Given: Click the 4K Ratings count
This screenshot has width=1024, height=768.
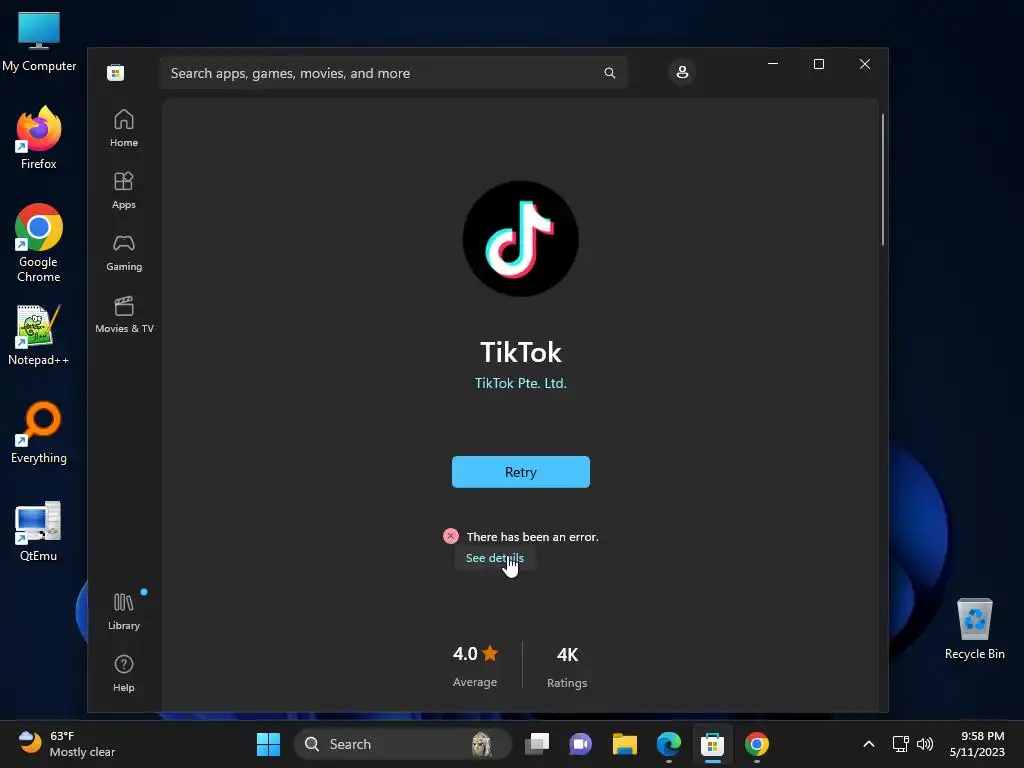Looking at the screenshot, I should point(567,666).
